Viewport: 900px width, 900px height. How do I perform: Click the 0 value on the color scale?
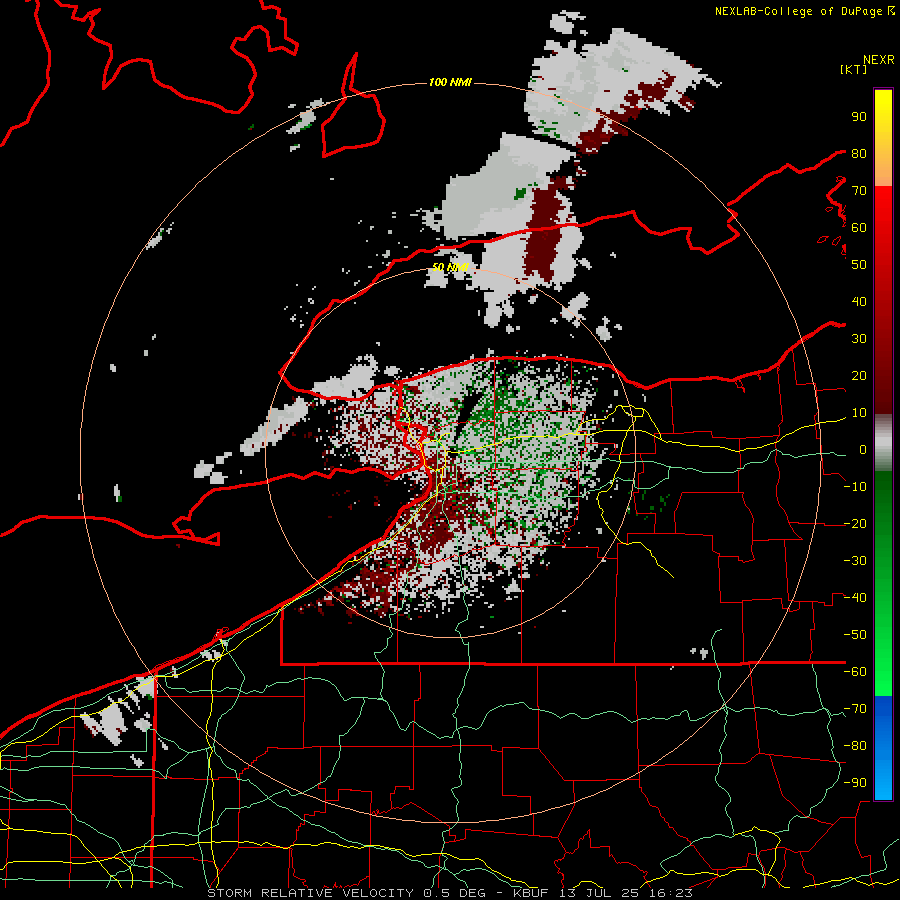[x=863, y=449]
